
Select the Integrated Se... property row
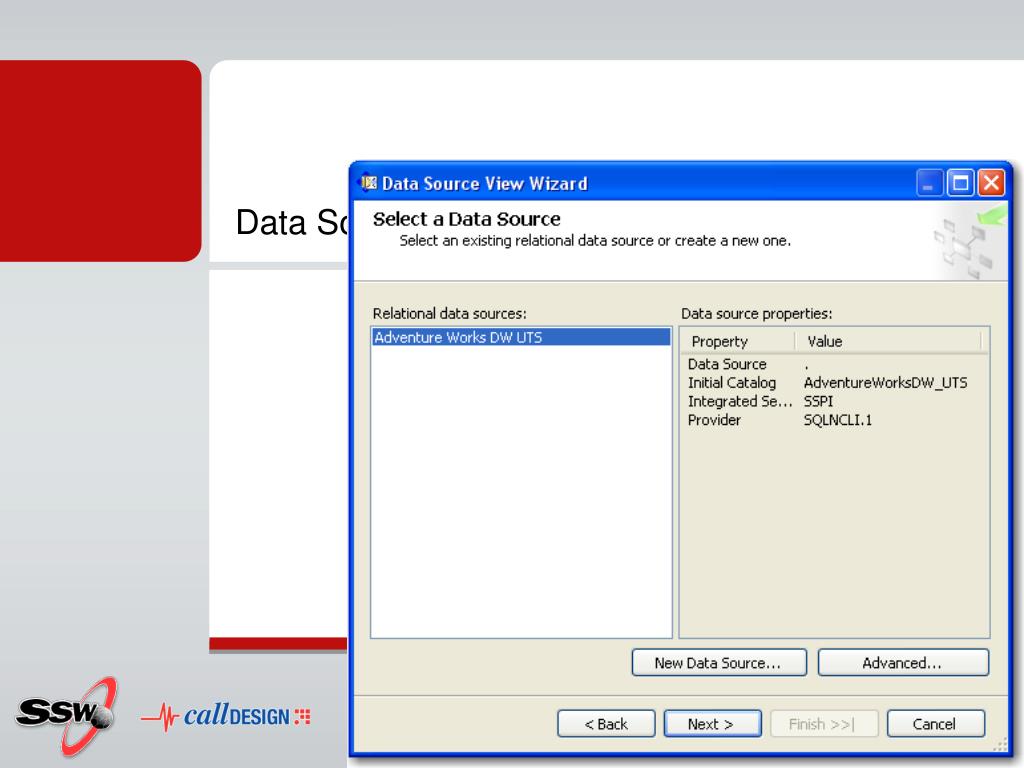834,401
